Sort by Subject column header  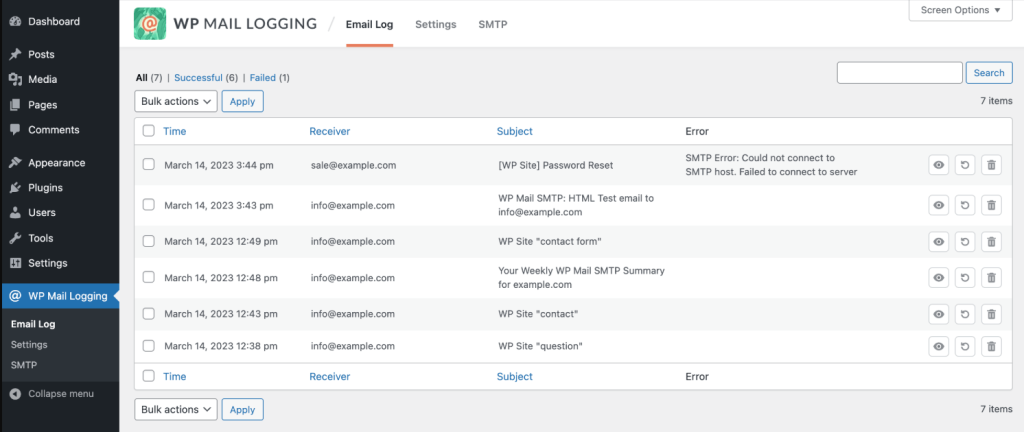coord(515,131)
